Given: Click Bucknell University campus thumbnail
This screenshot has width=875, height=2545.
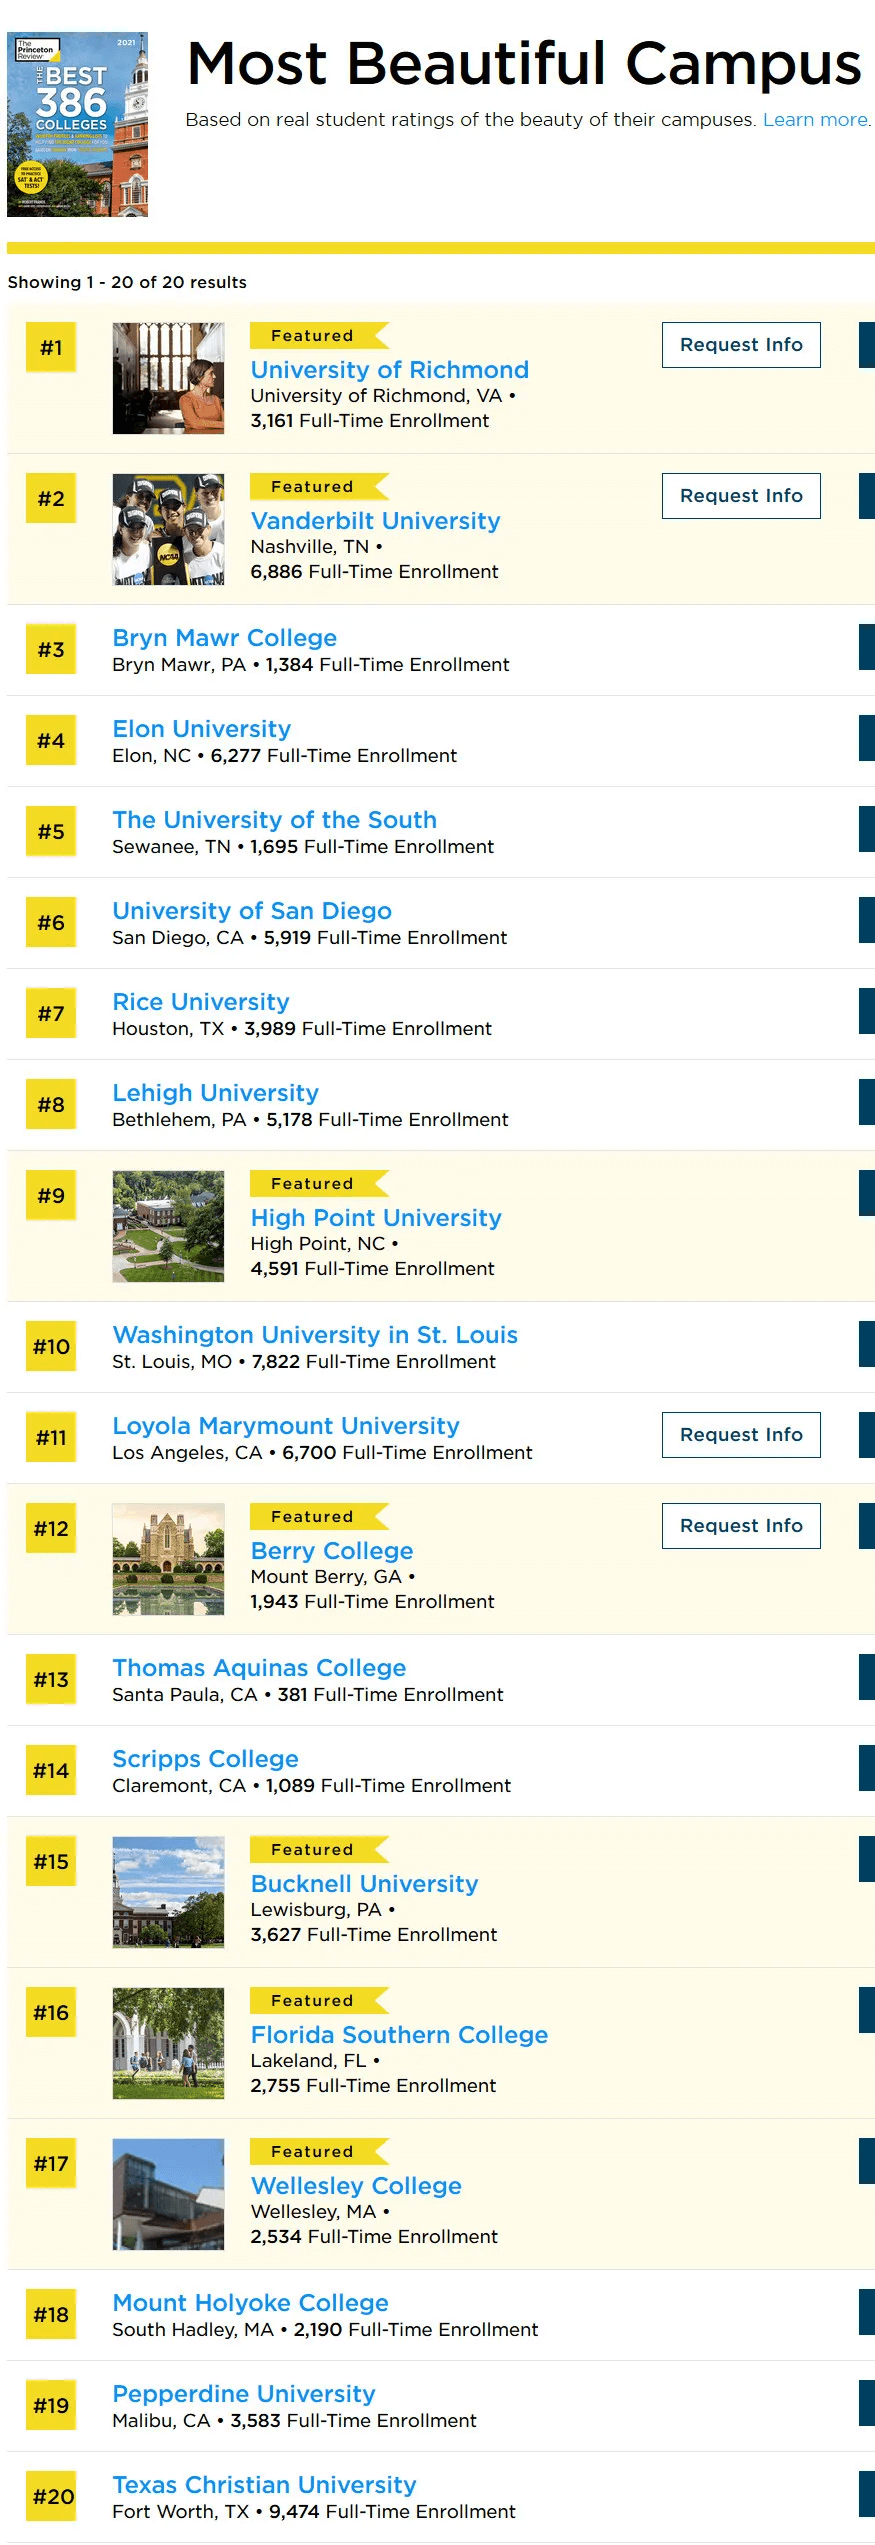Looking at the screenshot, I should point(168,1892).
